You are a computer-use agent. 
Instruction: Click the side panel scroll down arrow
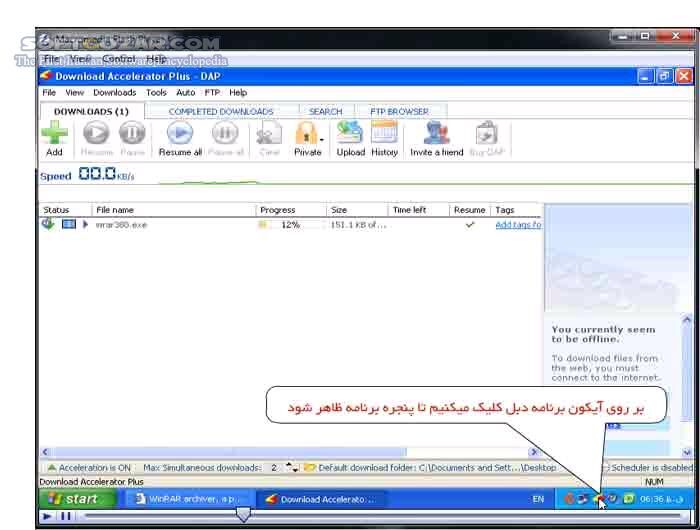click(x=687, y=452)
